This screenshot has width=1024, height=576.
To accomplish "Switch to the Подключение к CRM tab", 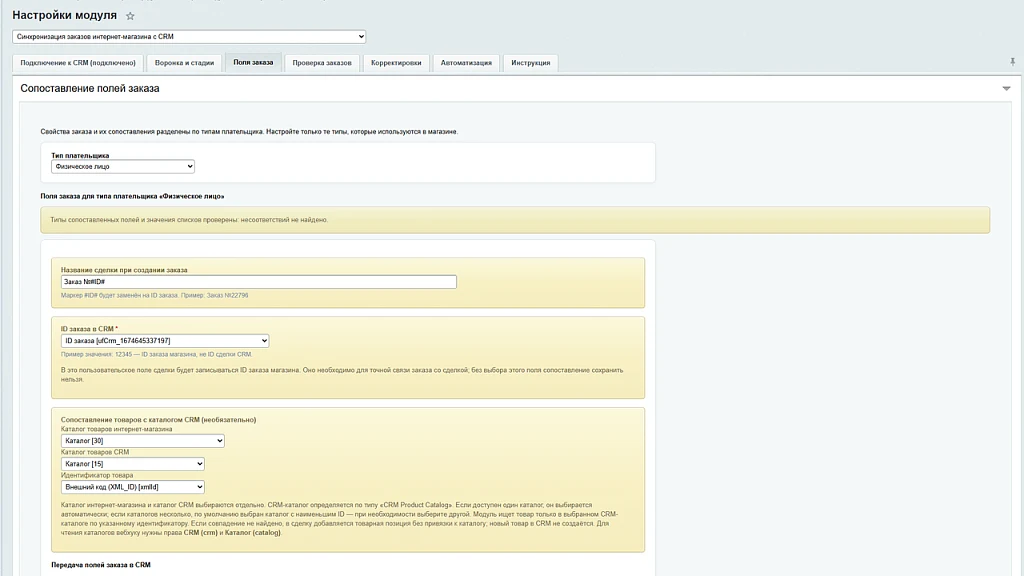I will coord(78,63).
